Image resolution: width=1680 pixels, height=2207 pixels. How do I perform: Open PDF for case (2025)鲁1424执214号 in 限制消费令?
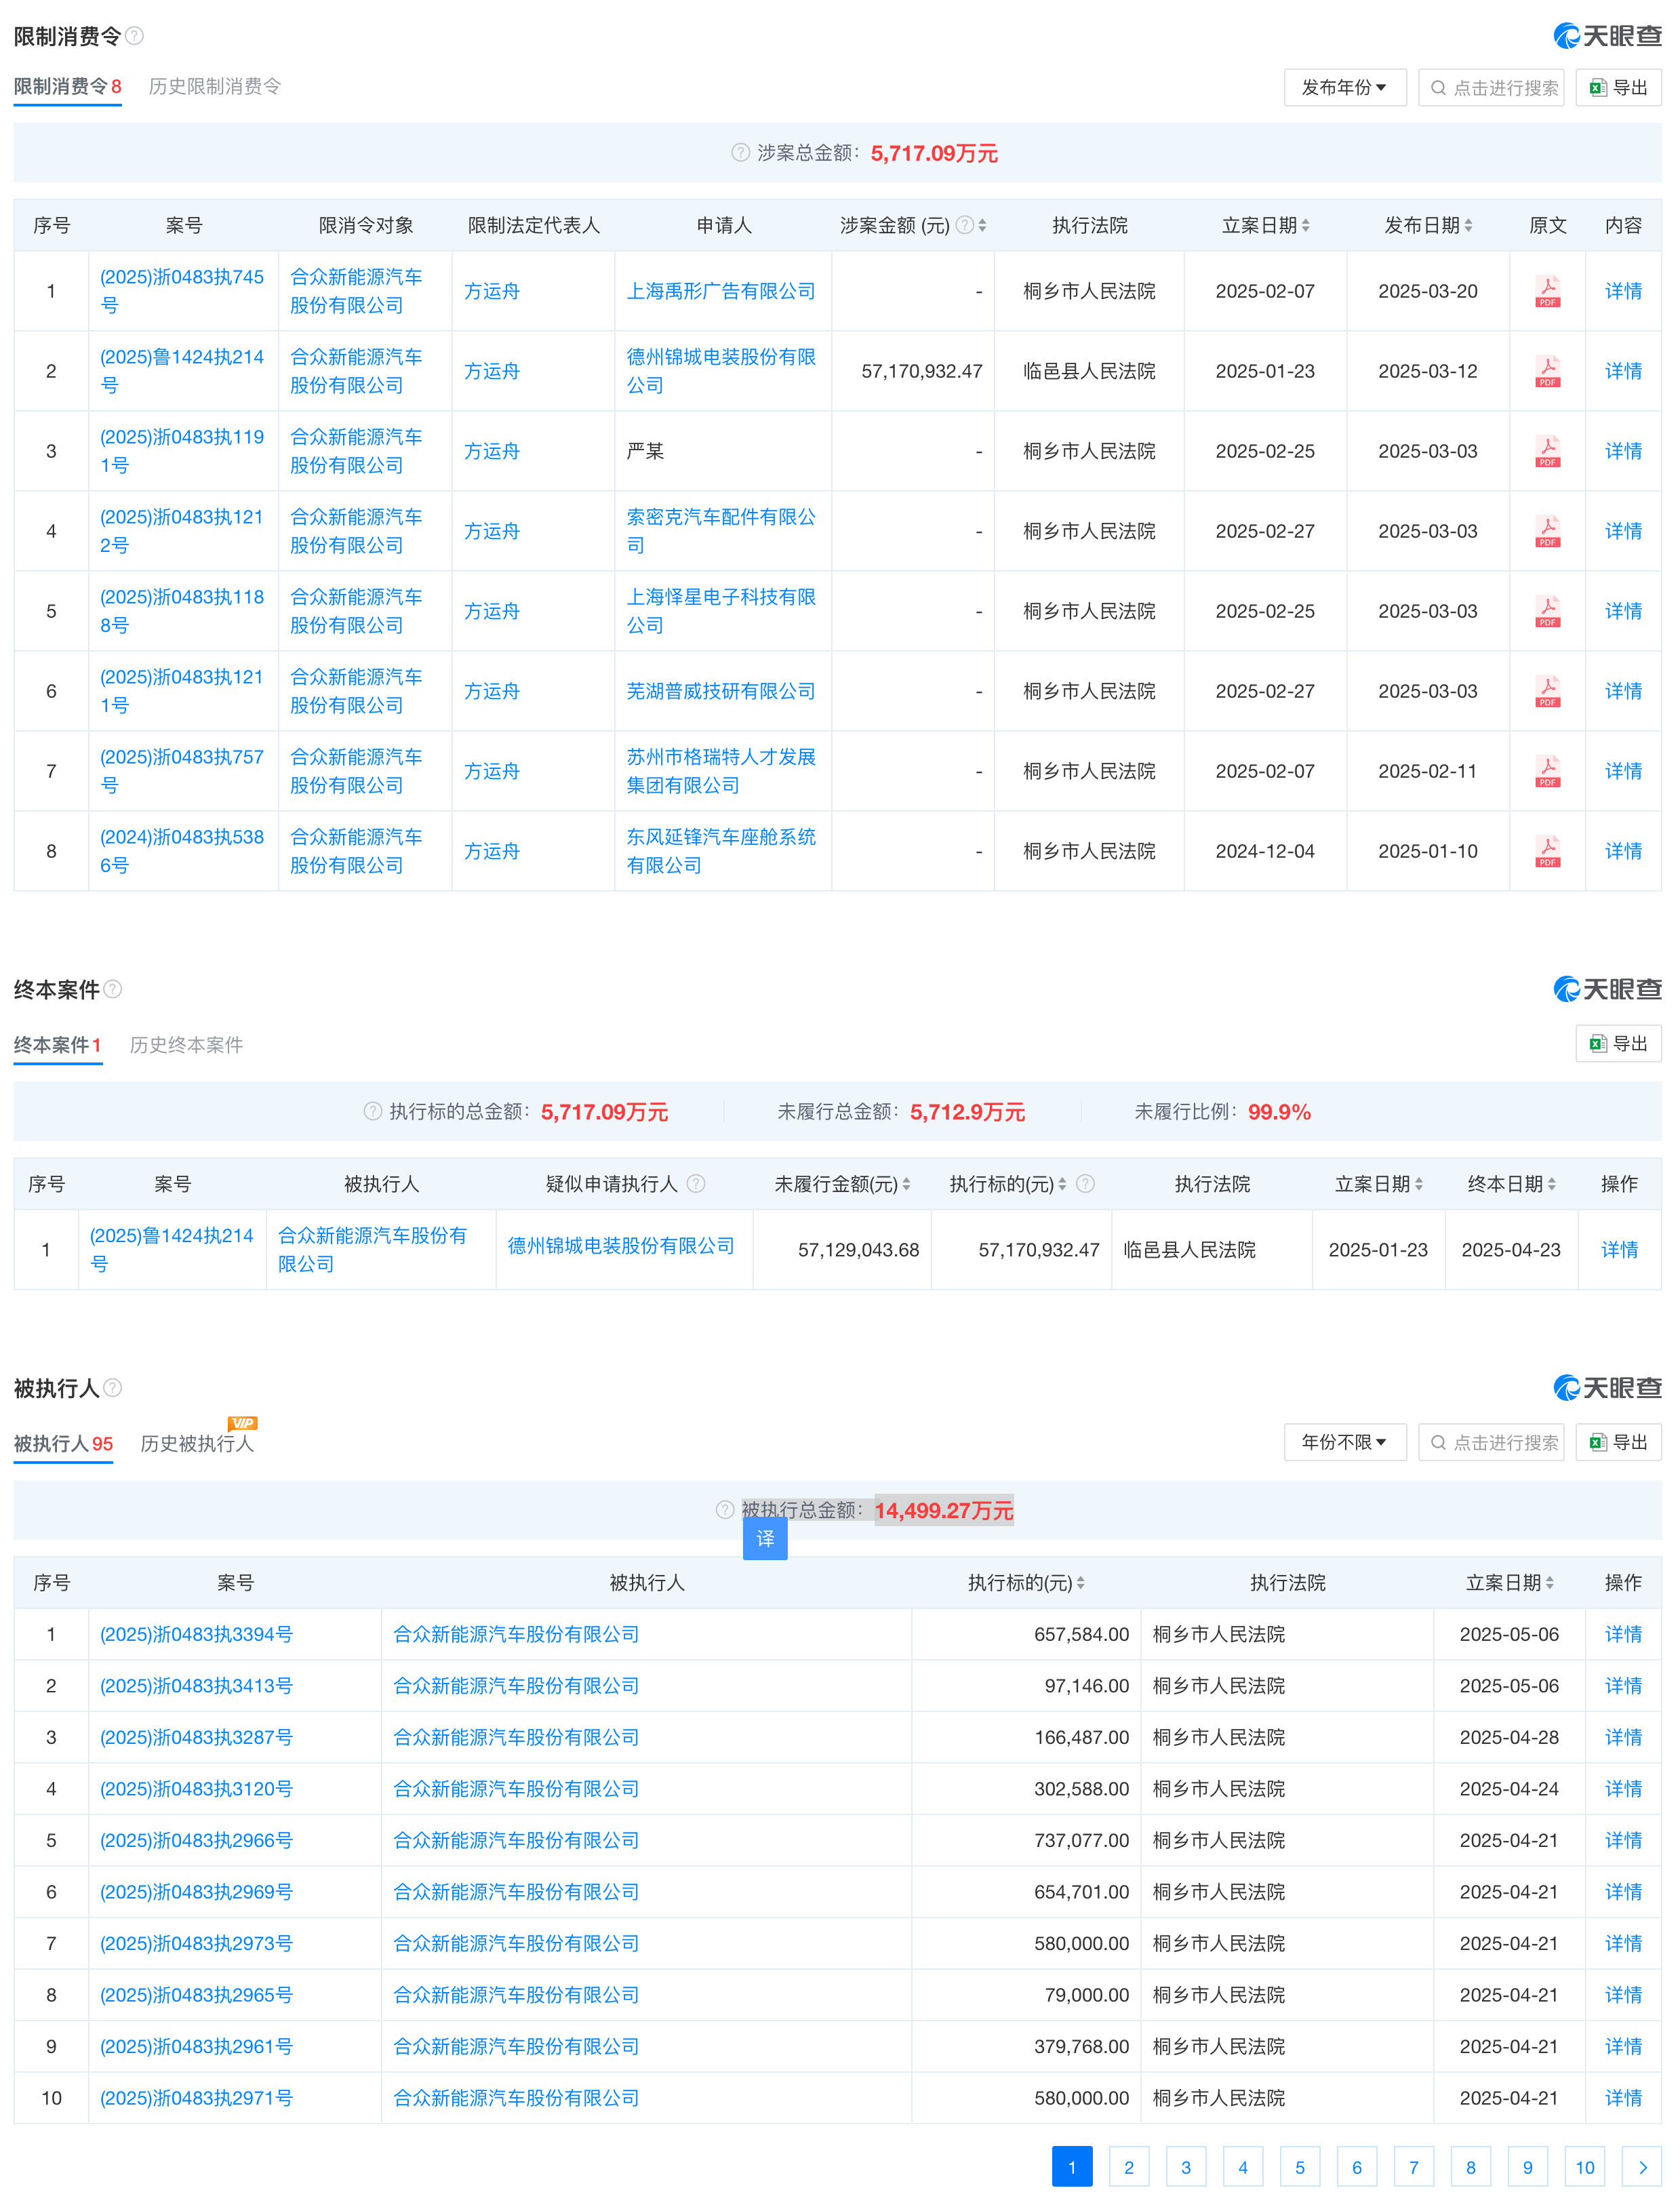pos(1547,371)
